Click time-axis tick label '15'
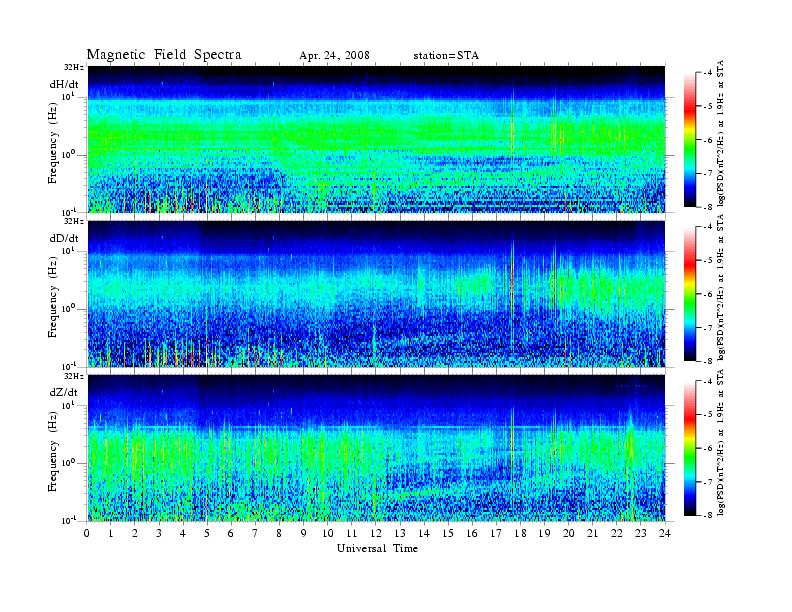Screen dimensions: 792x612 coord(448,533)
